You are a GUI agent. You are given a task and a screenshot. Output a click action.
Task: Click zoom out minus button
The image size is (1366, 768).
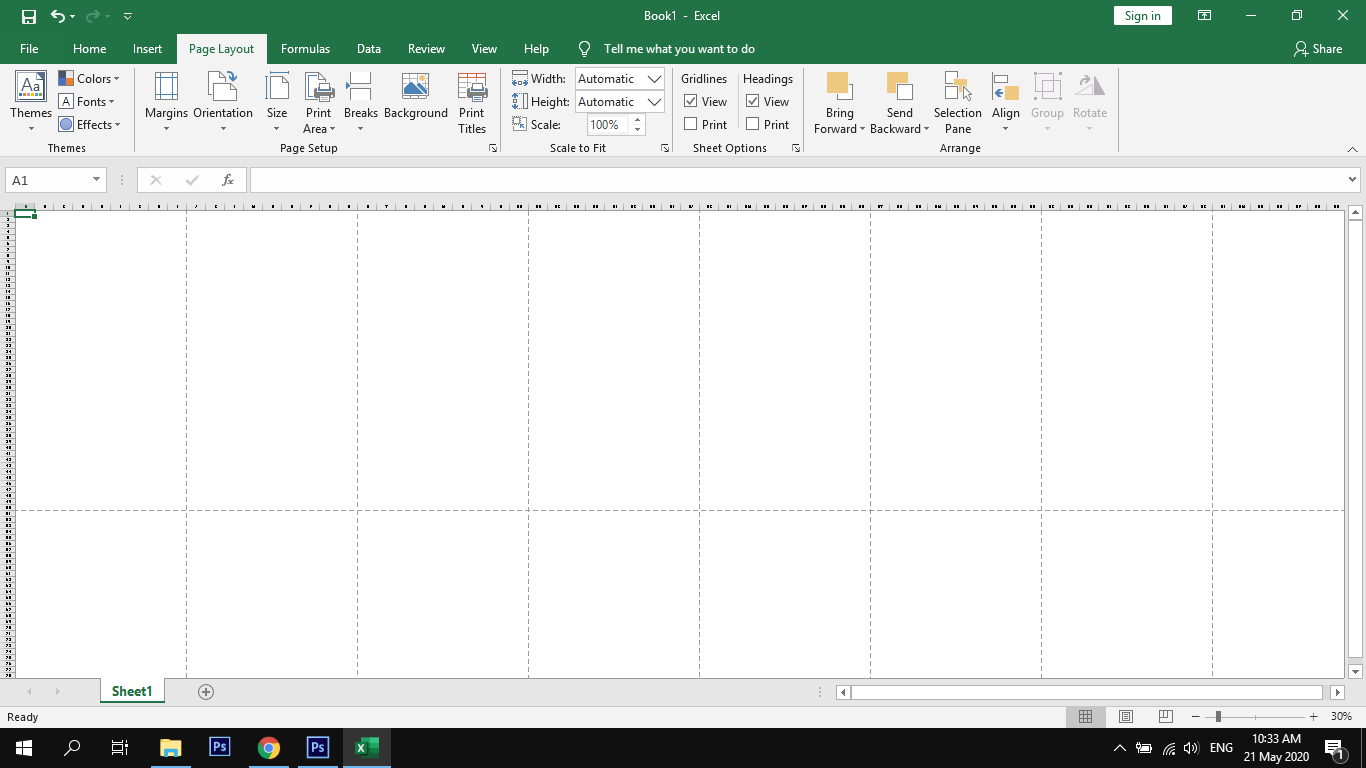click(x=1195, y=717)
